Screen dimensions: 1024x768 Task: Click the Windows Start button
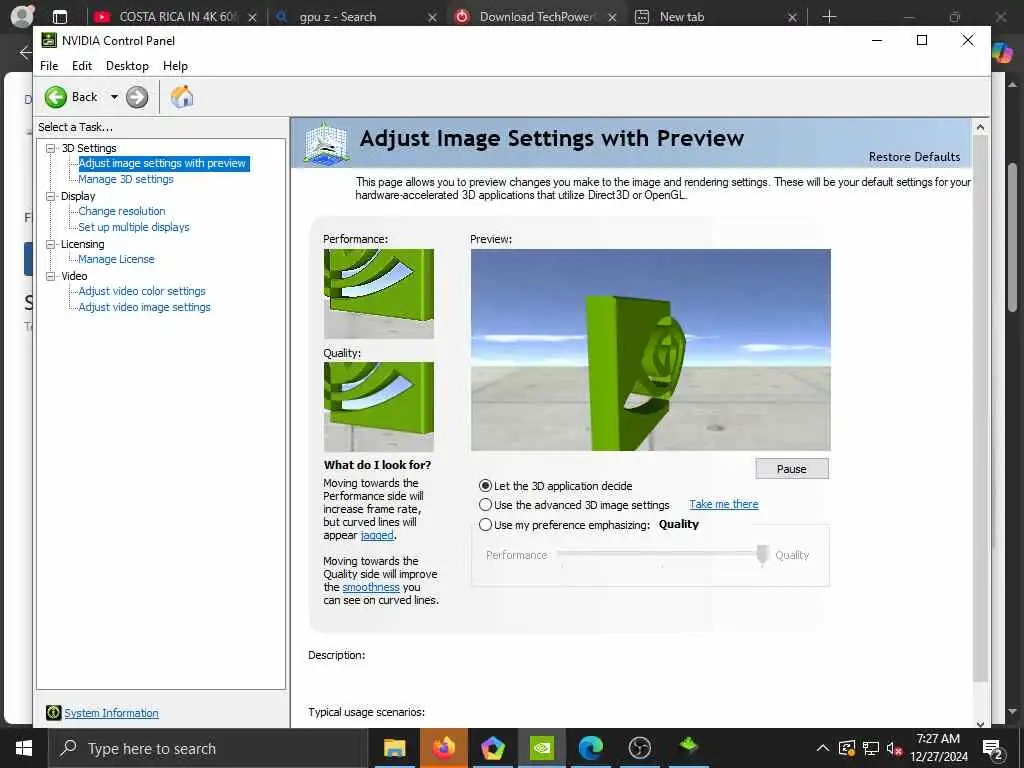point(24,748)
